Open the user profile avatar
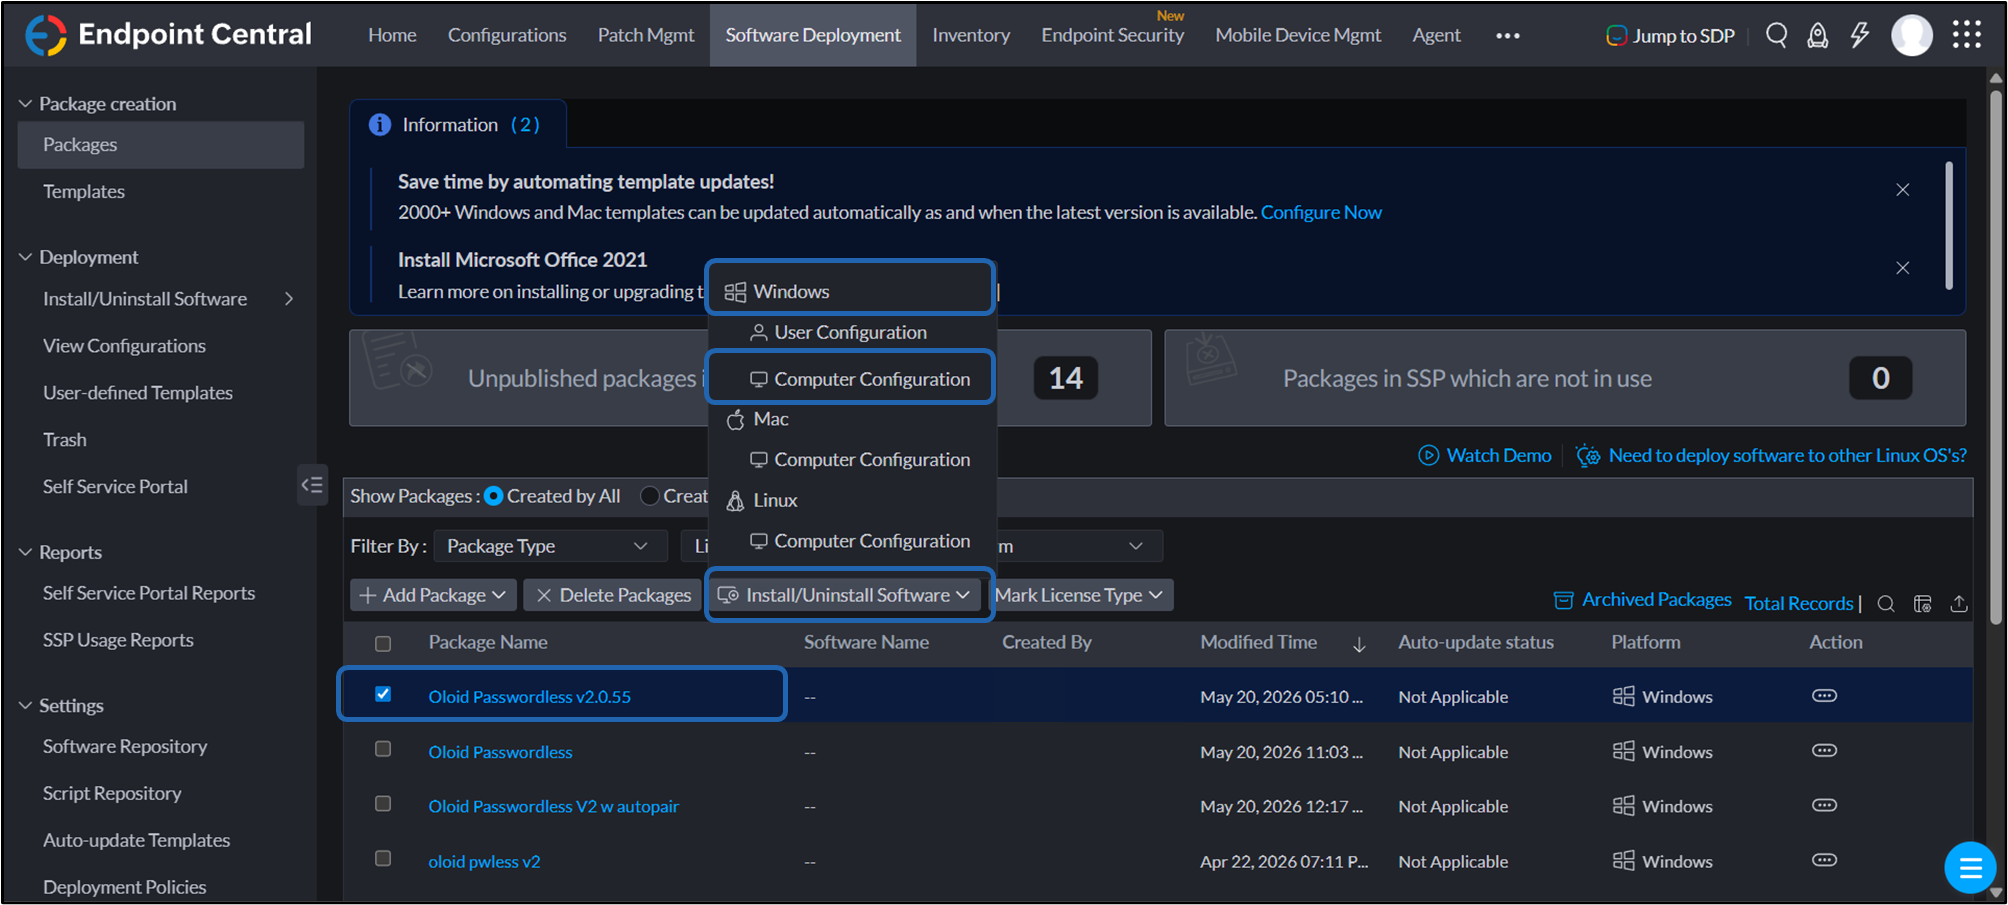 (x=1911, y=35)
